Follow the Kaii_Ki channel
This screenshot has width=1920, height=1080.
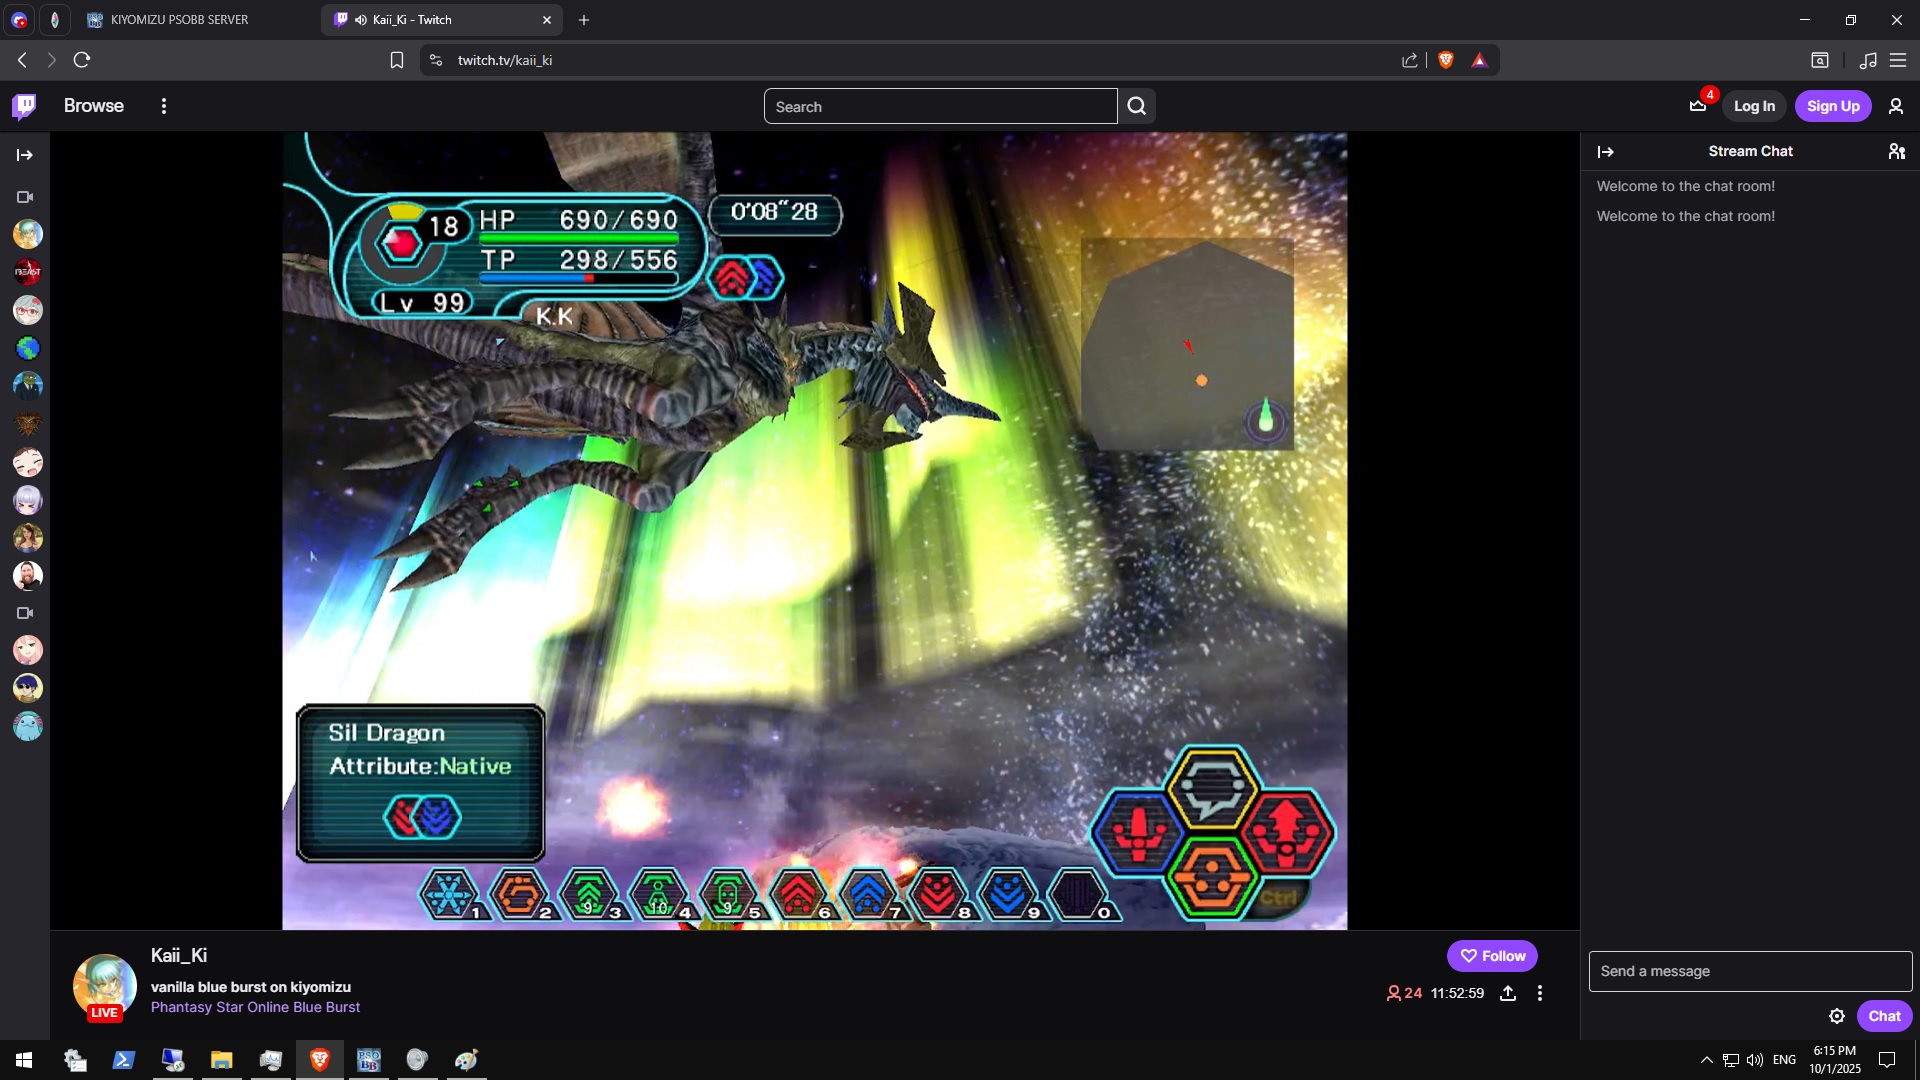coord(1492,956)
